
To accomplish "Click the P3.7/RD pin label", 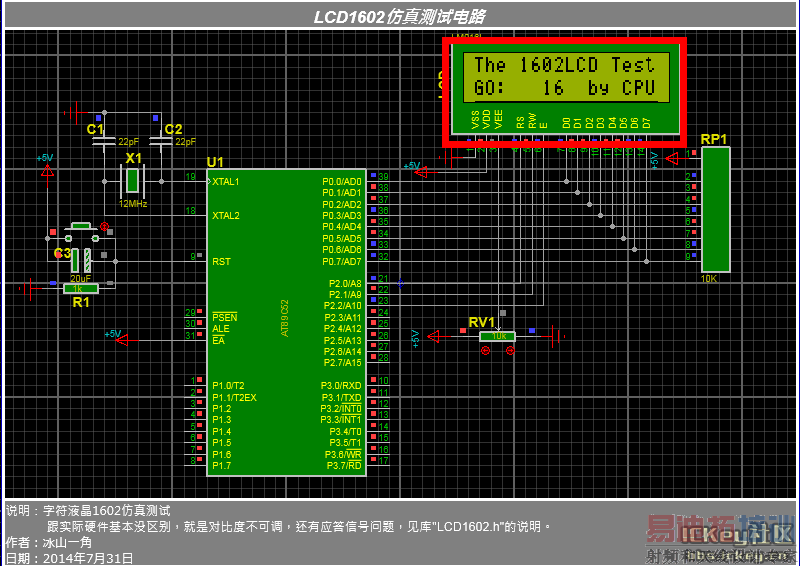I will (x=344, y=465).
